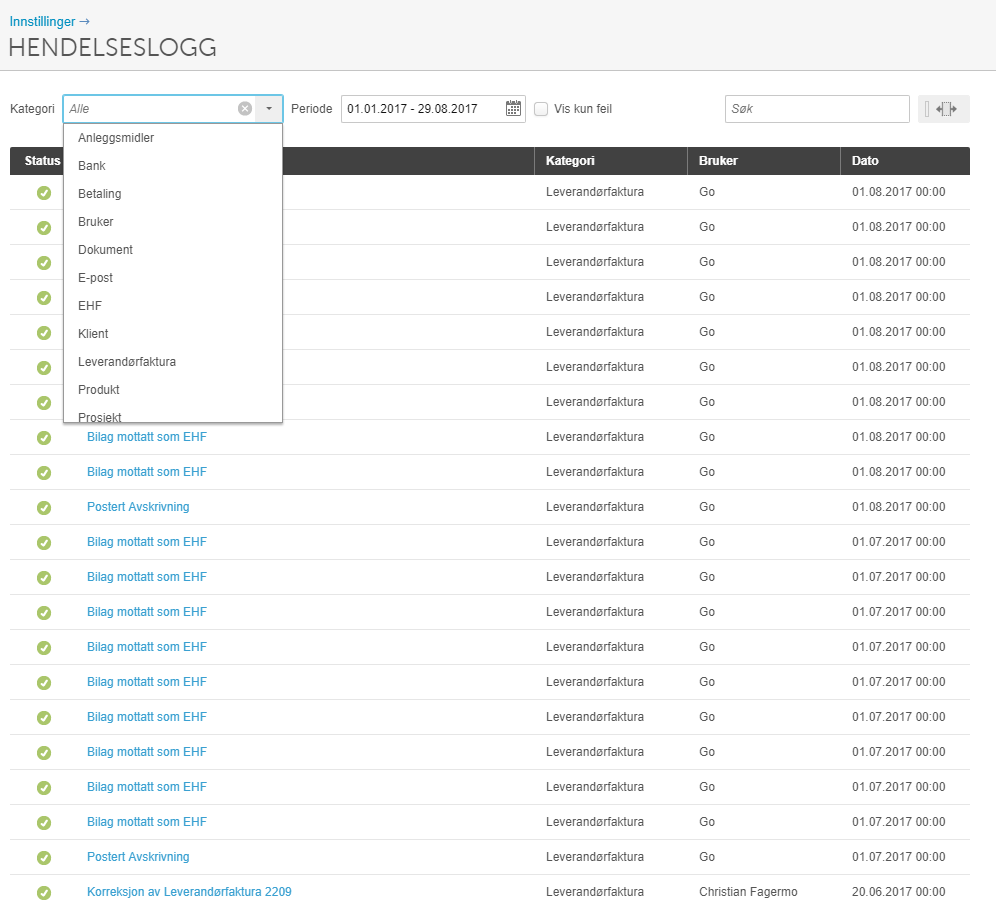Screen dimensions: 996x904
Task: Click the status checkmark in the Postert Avskrivning 01.08.2017 row
Action: tap(44, 508)
